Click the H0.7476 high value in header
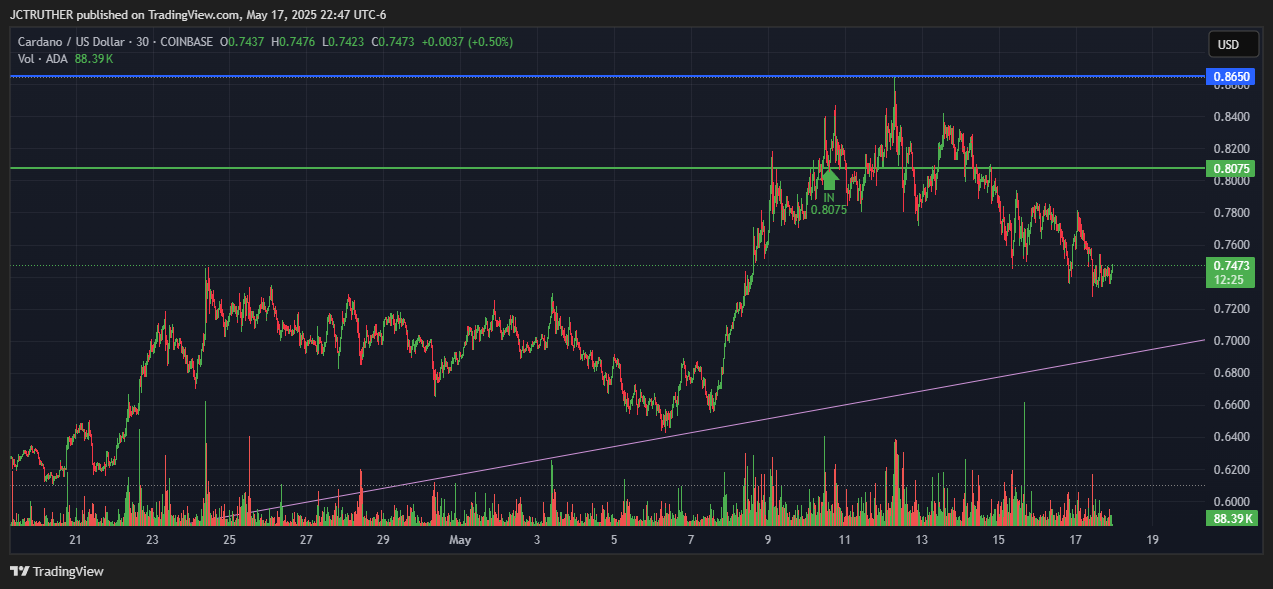The height and width of the screenshot is (589, 1273). coord(294,41)
